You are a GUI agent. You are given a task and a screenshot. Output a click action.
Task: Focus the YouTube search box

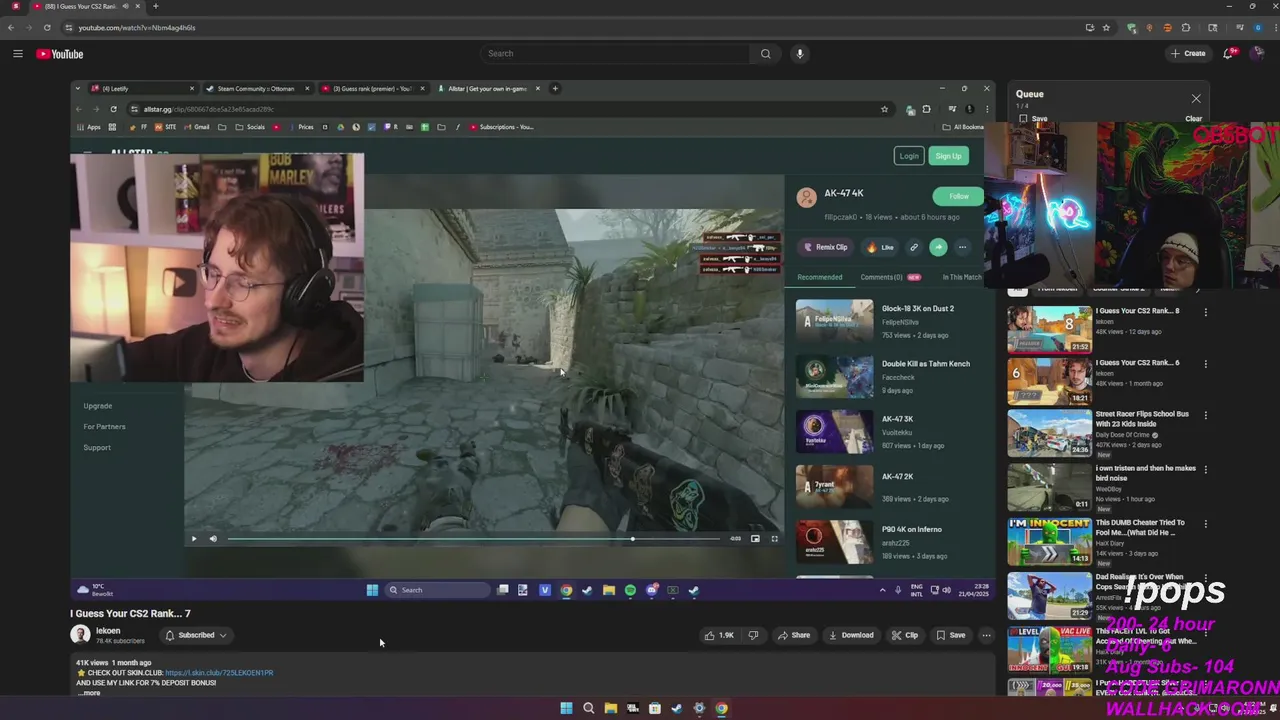[x=615, y=54]
